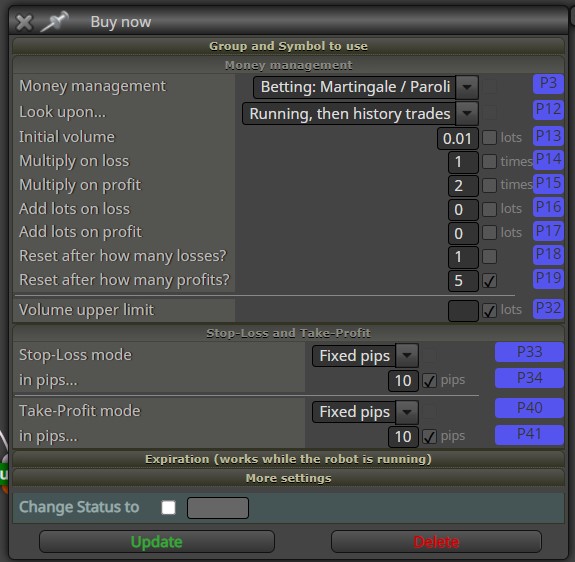This screenshot has height=562, width=575.
Task: Click Reset after how many losses field
Action: pyautogui.click(x=463, y=257)
